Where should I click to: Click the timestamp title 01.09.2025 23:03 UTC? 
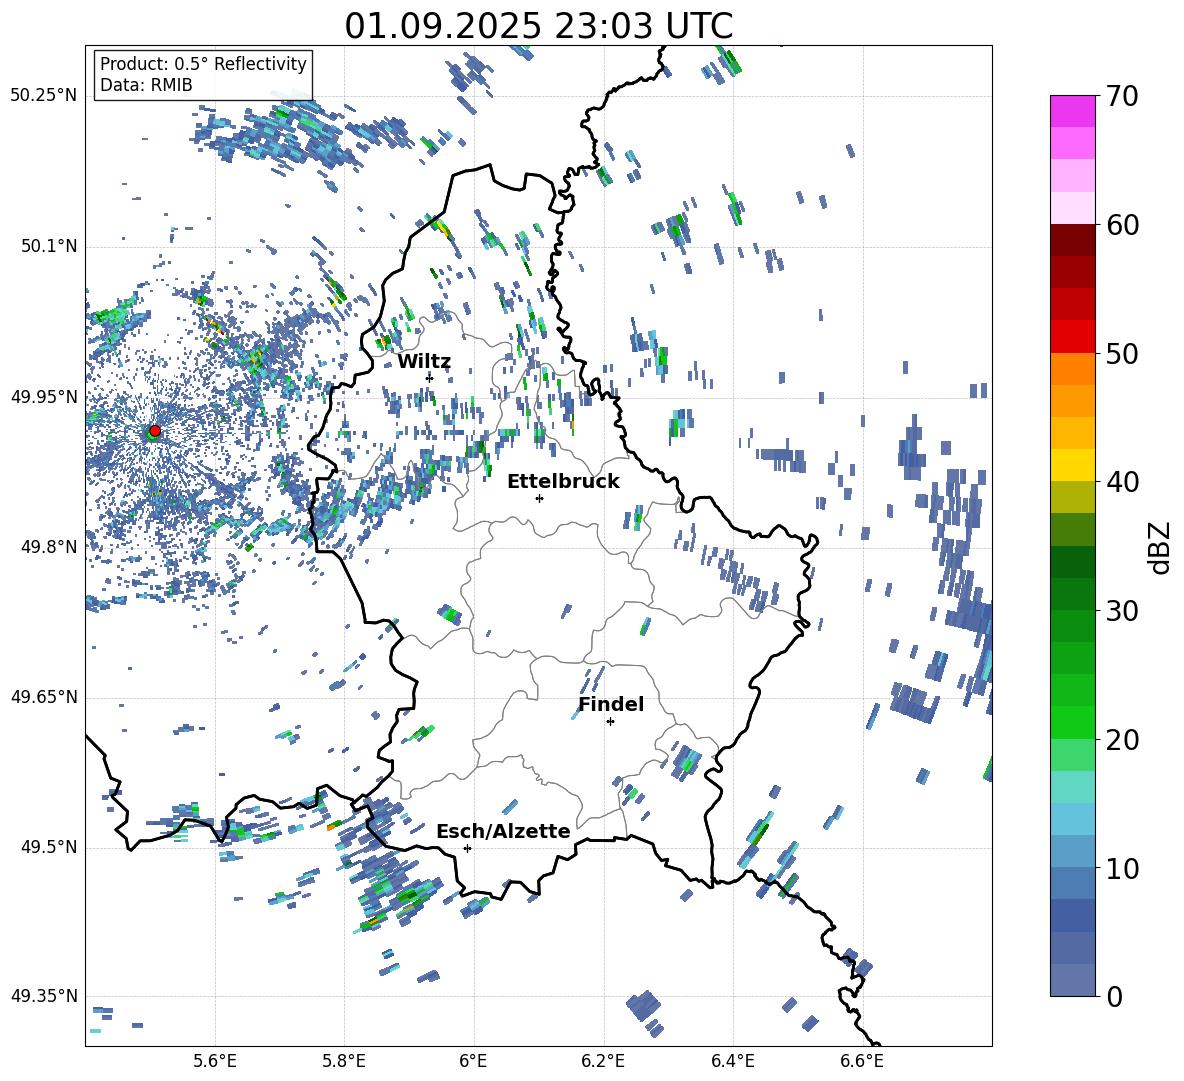coord(538,26)
